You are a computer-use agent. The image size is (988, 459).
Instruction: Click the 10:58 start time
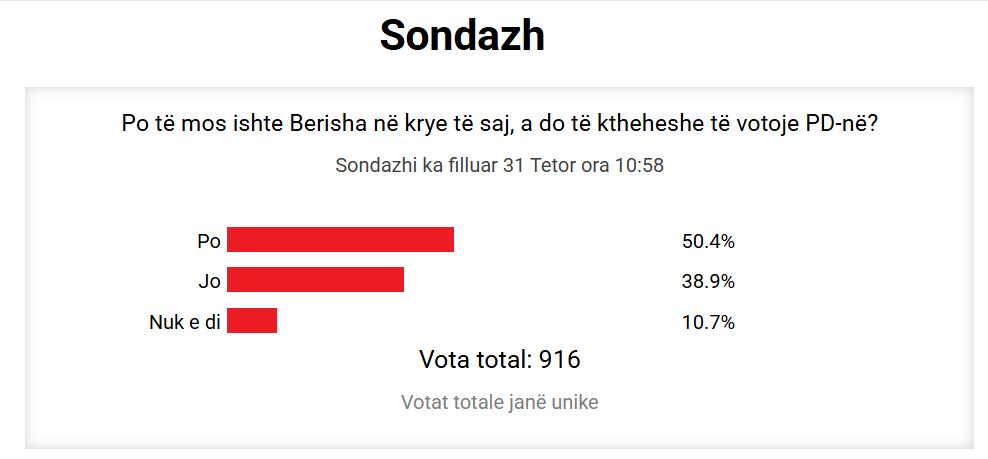pos(640,165)
